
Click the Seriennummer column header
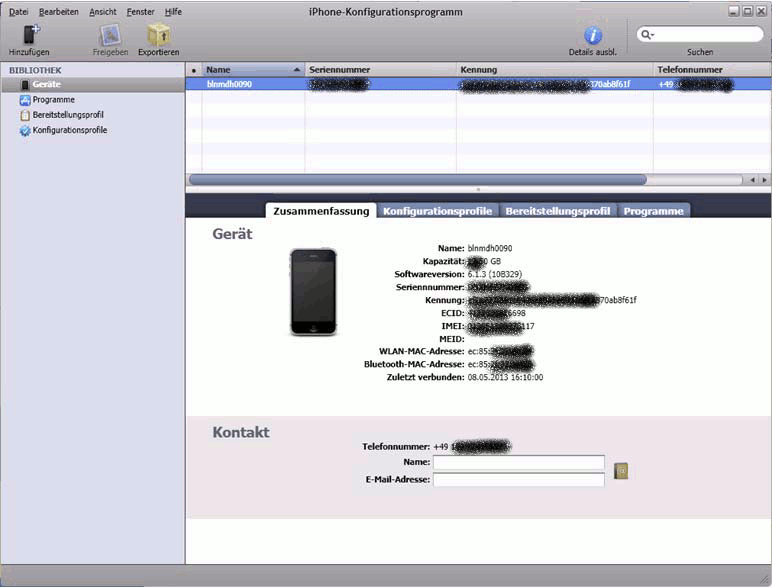point(380,70)
